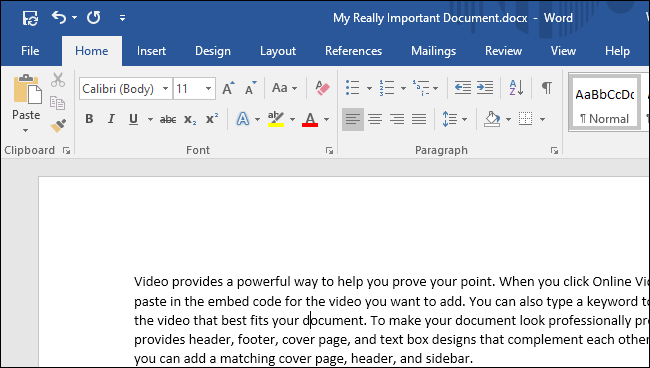Open the View tab
This screenshot has height=368, width=650.
coord(563,51)
